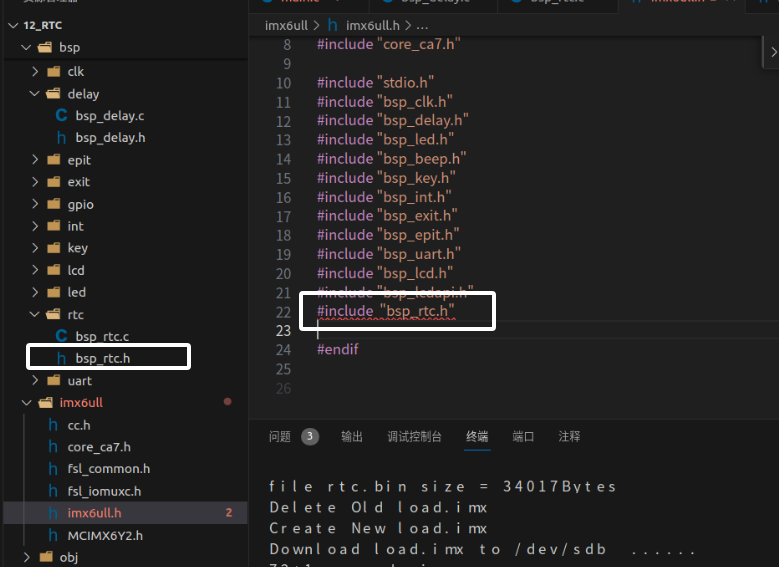Viewport: 779px width, 567px height.
Task: Collapse the 12_RTC root folder
Action: [x=11, y=24]
